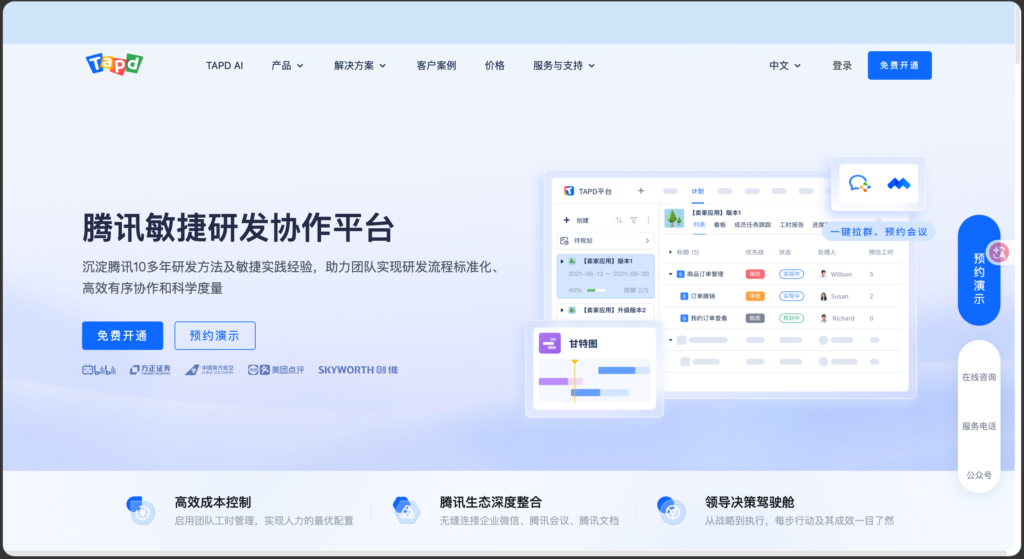Viewport: 1024px width, 559px height.
Task: Click the 美团点评 customer logo
Action: pos(276,370)
